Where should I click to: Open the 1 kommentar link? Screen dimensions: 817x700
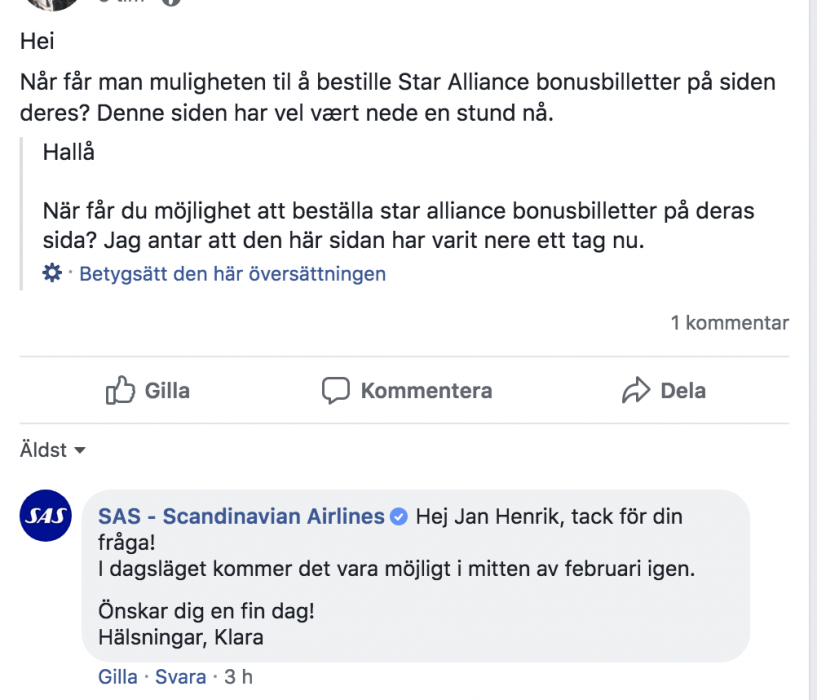pos(729,323)
